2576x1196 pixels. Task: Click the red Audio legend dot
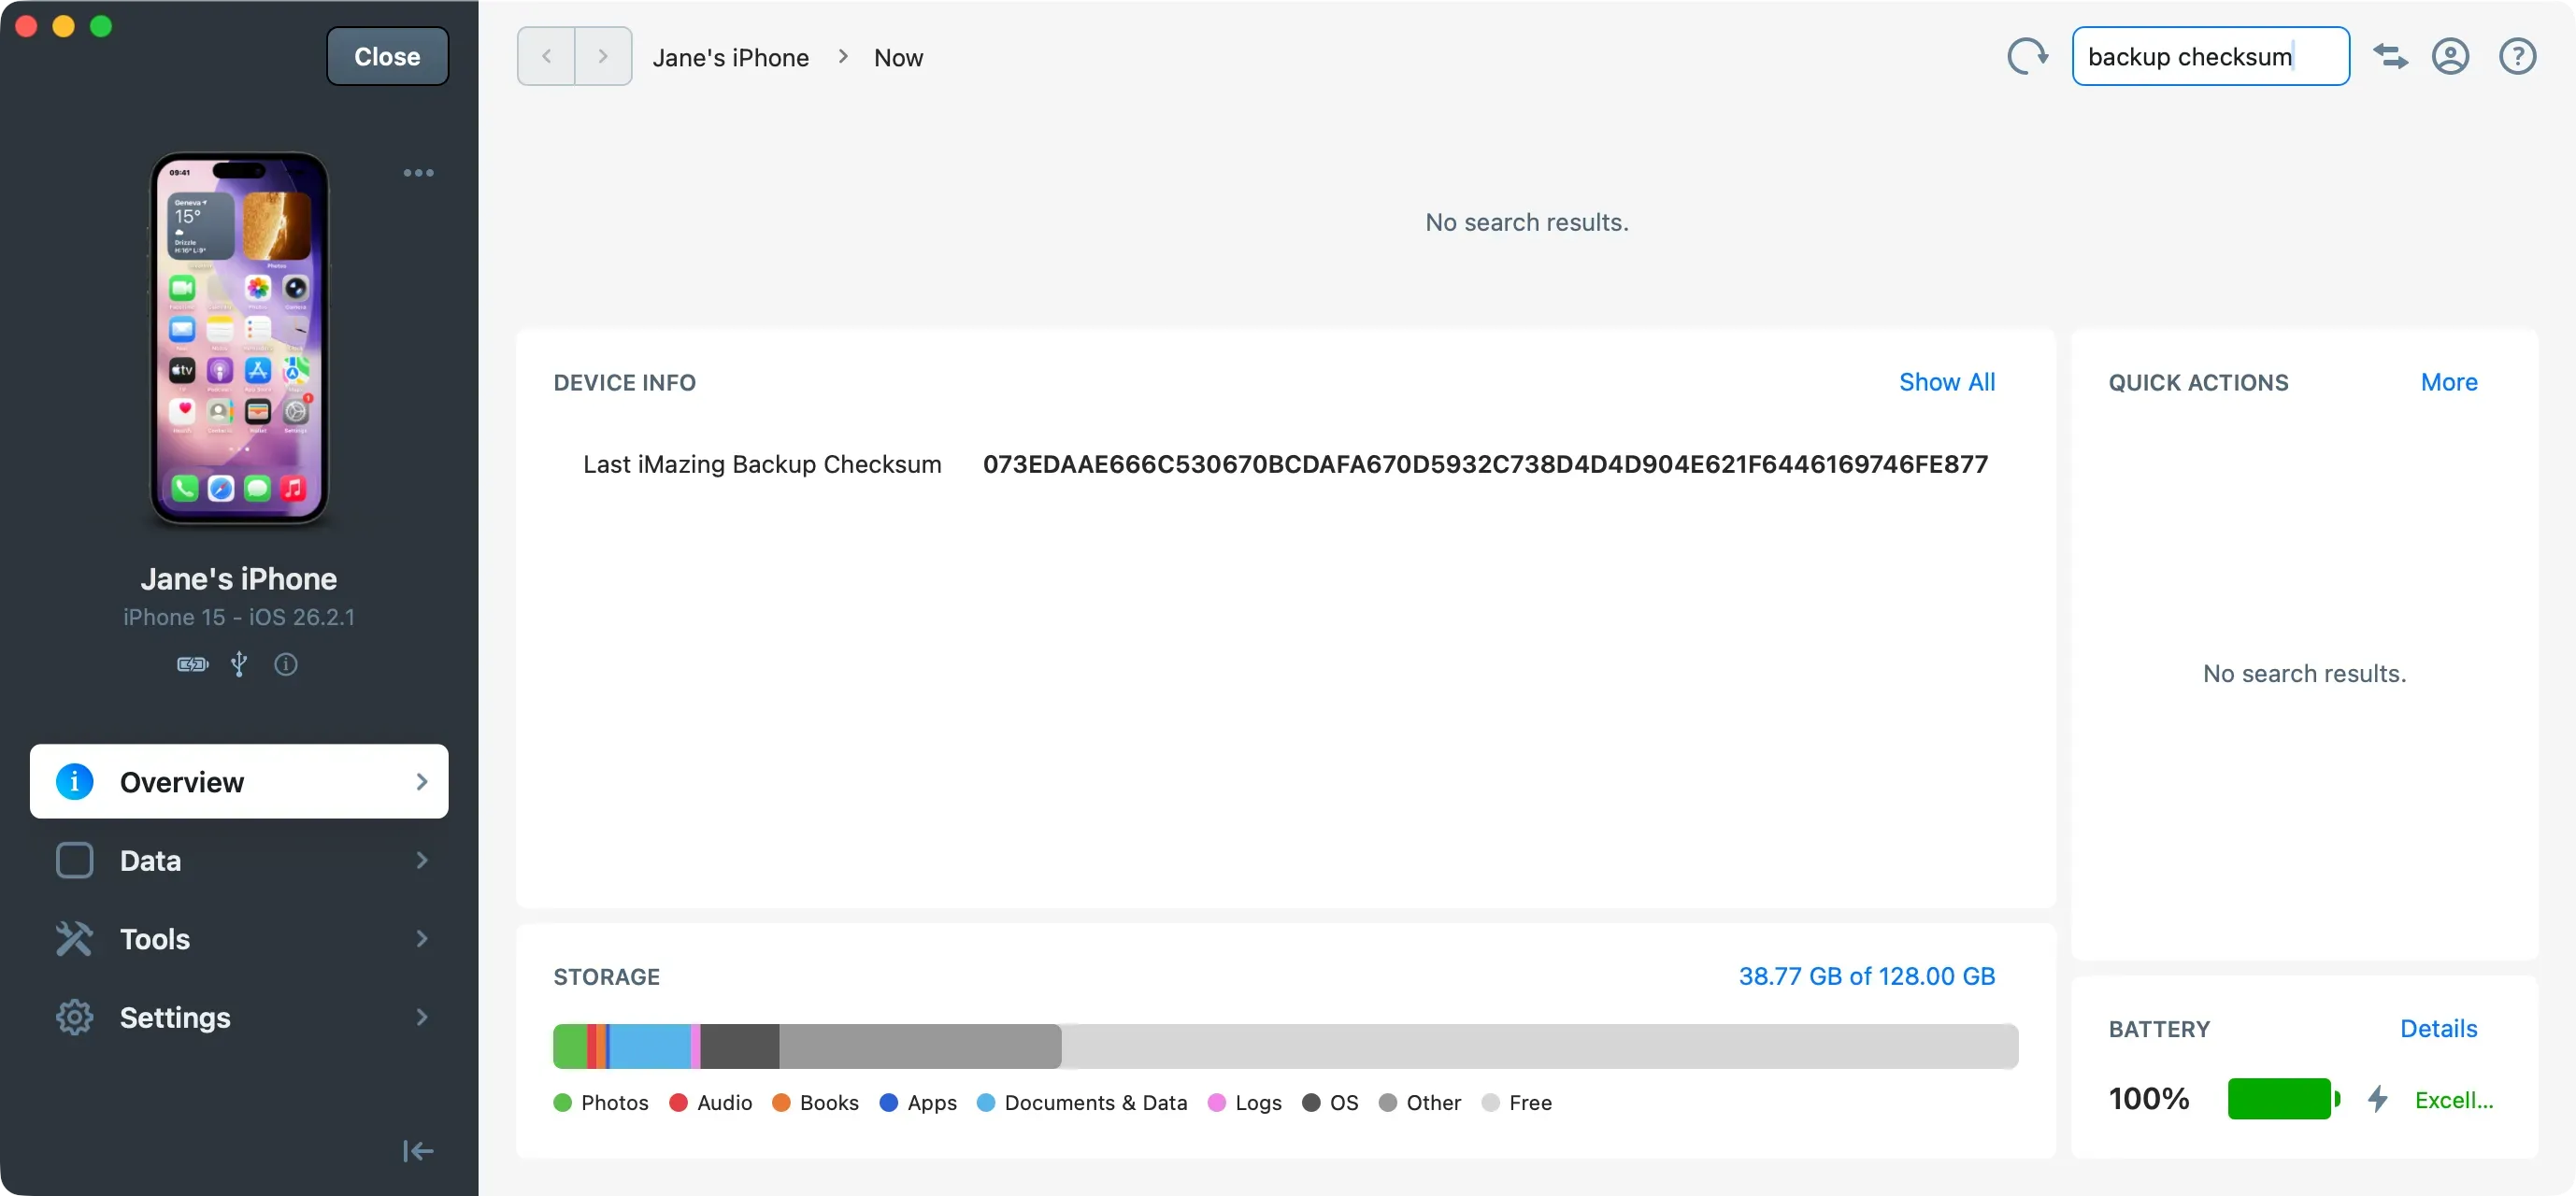click(x=678, y=1103)
